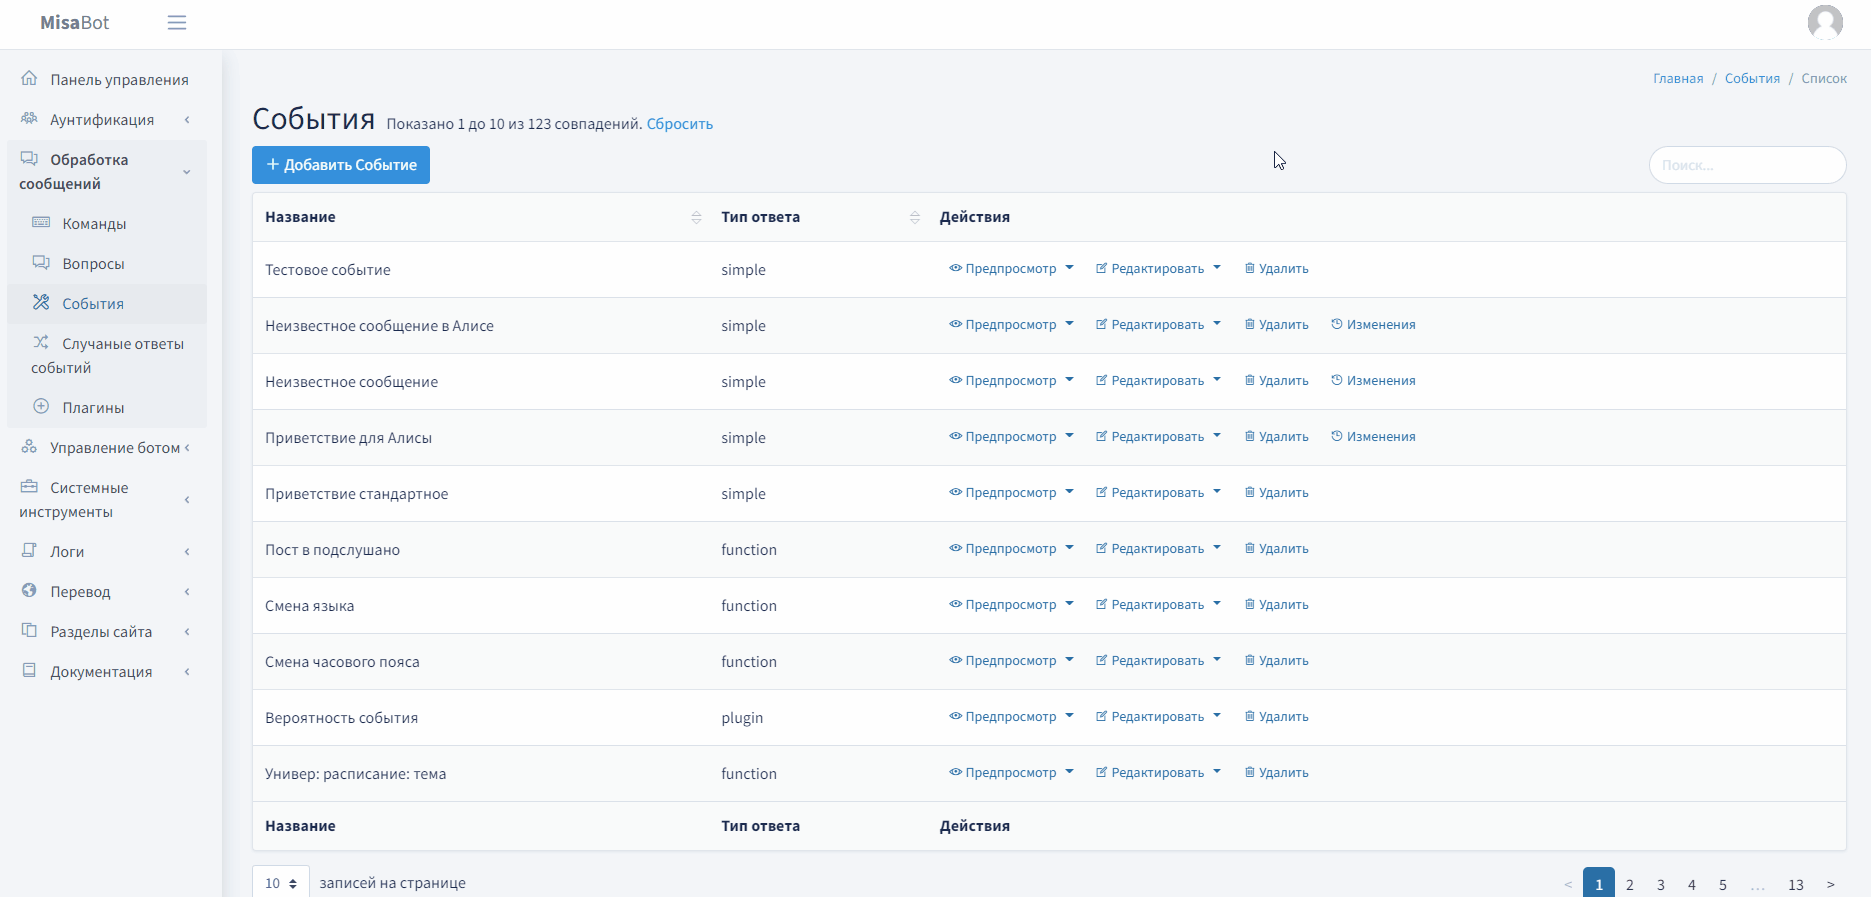This screenshot has height=897, width=1871.
Task: Delete the Пост в подслушано event
Action: 1276,549
